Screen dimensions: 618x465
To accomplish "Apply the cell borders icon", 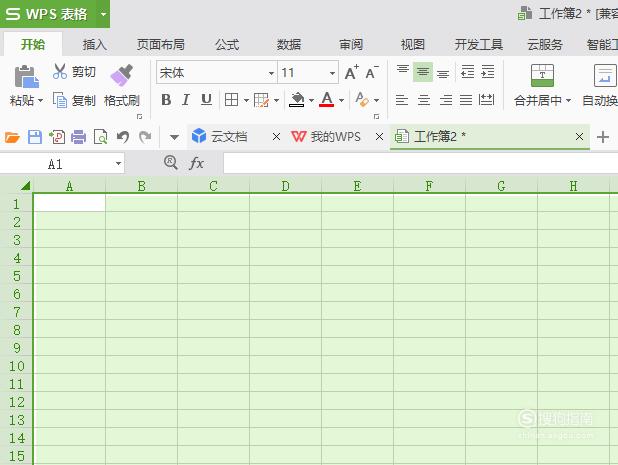I will [231, 100].
